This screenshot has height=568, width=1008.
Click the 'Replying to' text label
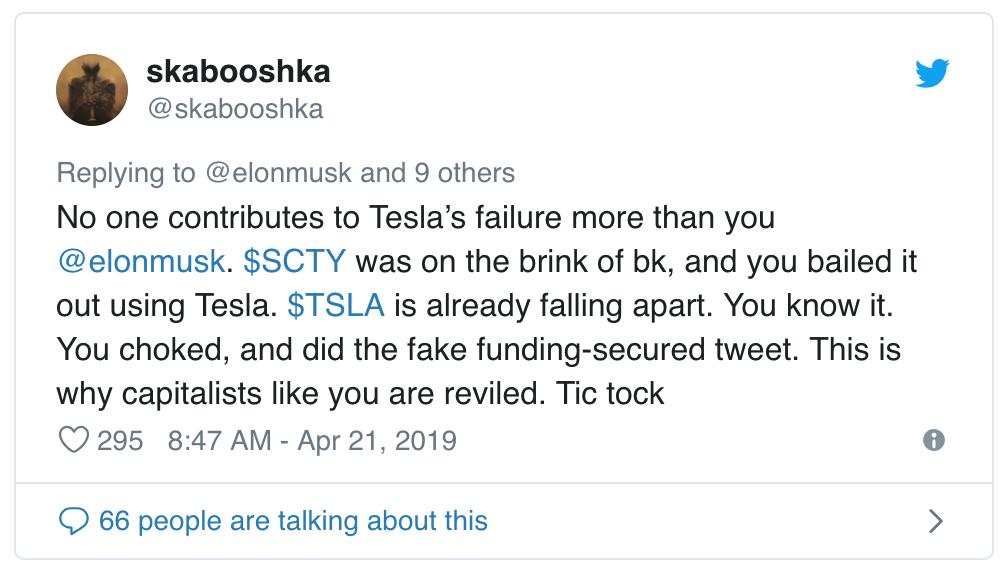[125, 173]
